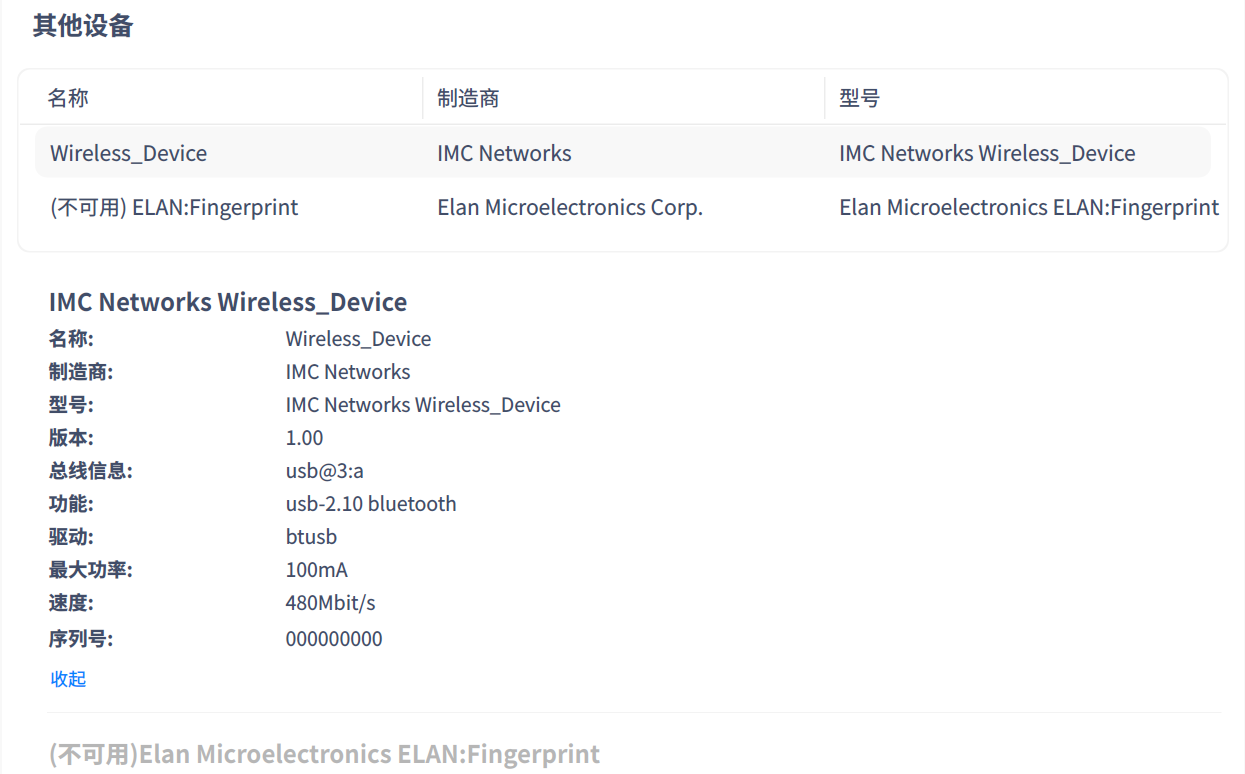Click the IMC Networks manufacturer cell
1245x774 pixels.
[504, 154]
